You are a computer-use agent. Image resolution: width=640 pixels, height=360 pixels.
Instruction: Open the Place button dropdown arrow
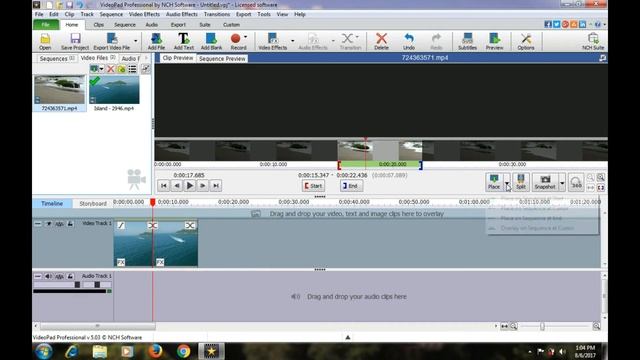(507, 182)
